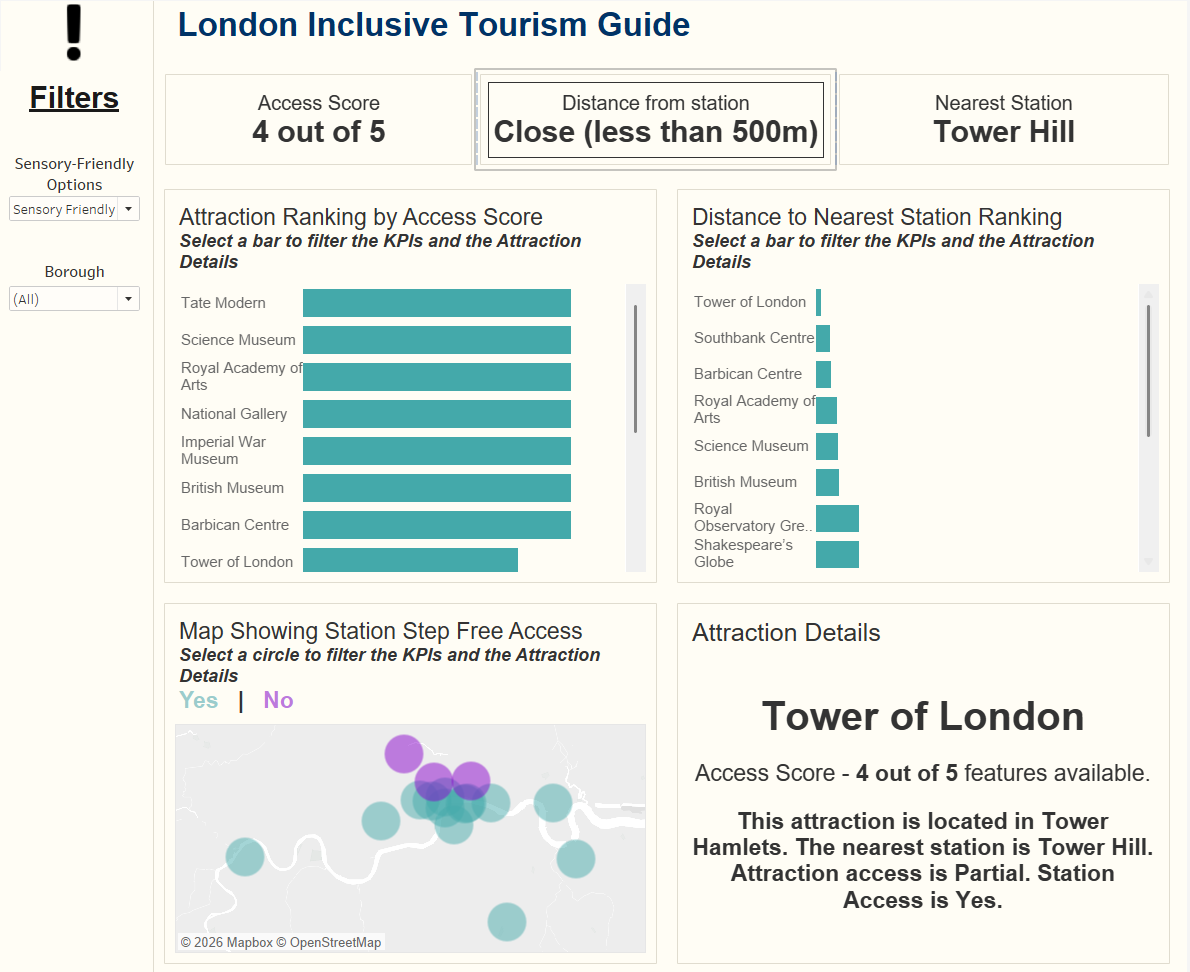Open the OpenStreetMap attribution link
The height and width of the screenshot is (972, 1190).
(x=335, y=942)
